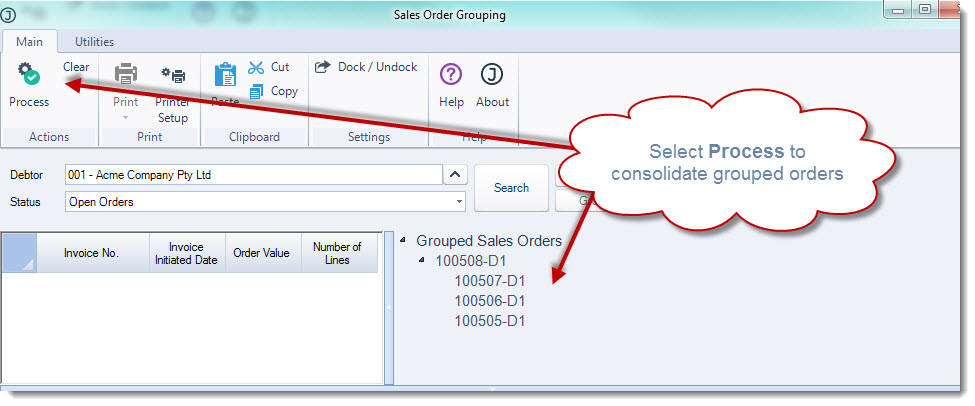Click the Invoice No. column header

pyautogui.click(x=91, y=253)
